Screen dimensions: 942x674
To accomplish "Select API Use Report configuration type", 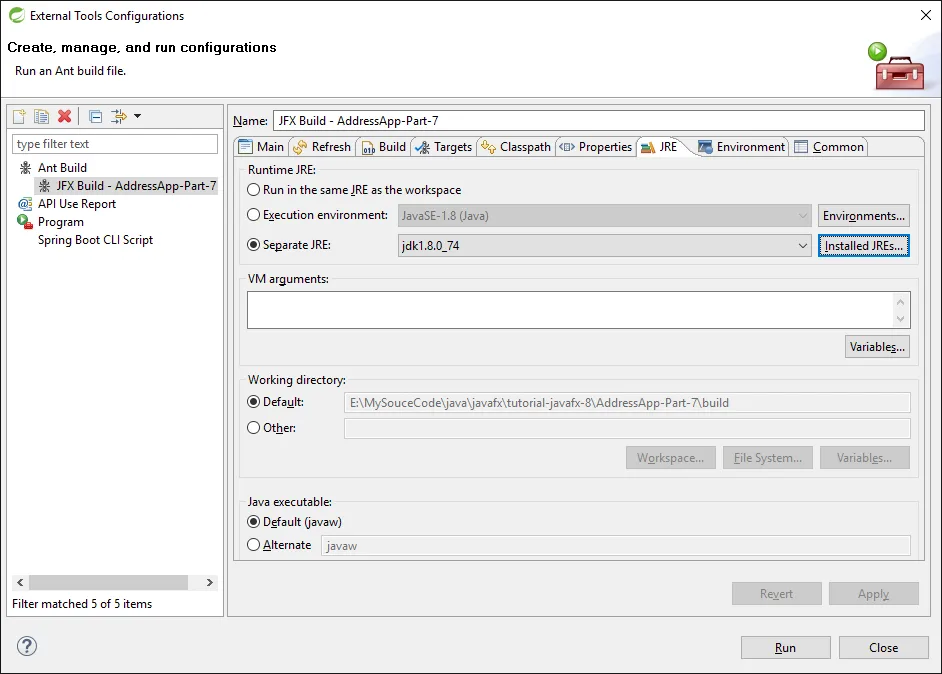I will (x=76, y=204).
